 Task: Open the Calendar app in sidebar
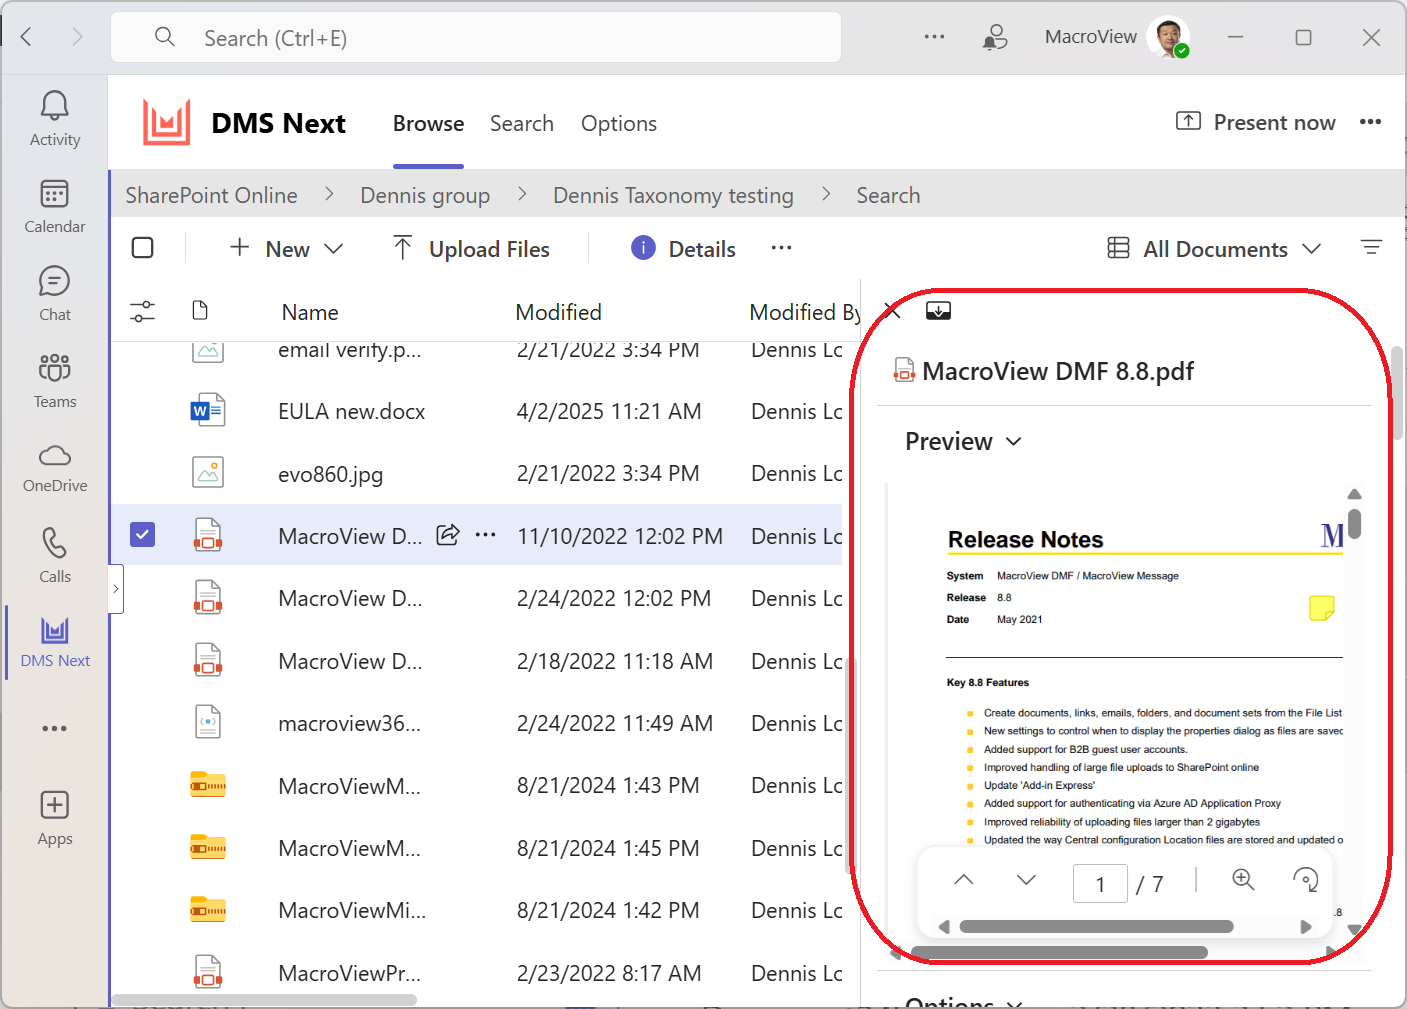point(55,207)
